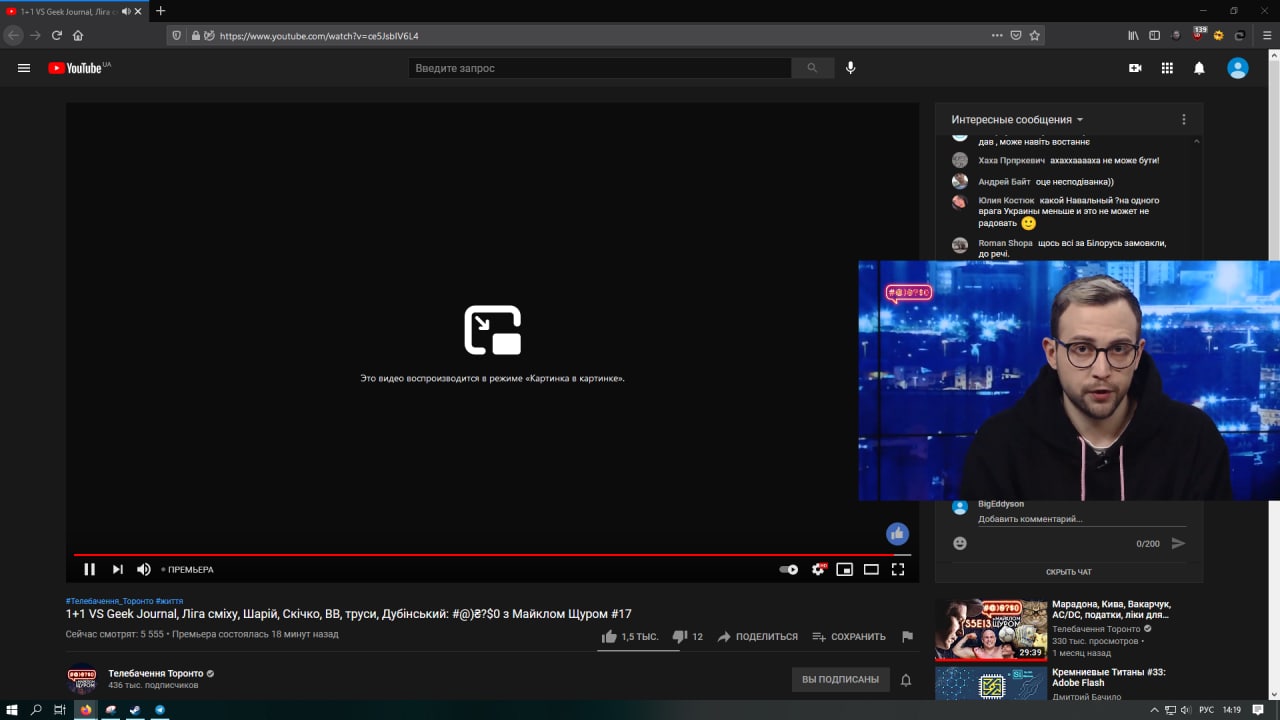Open the chat emoji picker
This screenshot has height=720, width=1280.
click(960, 543)
